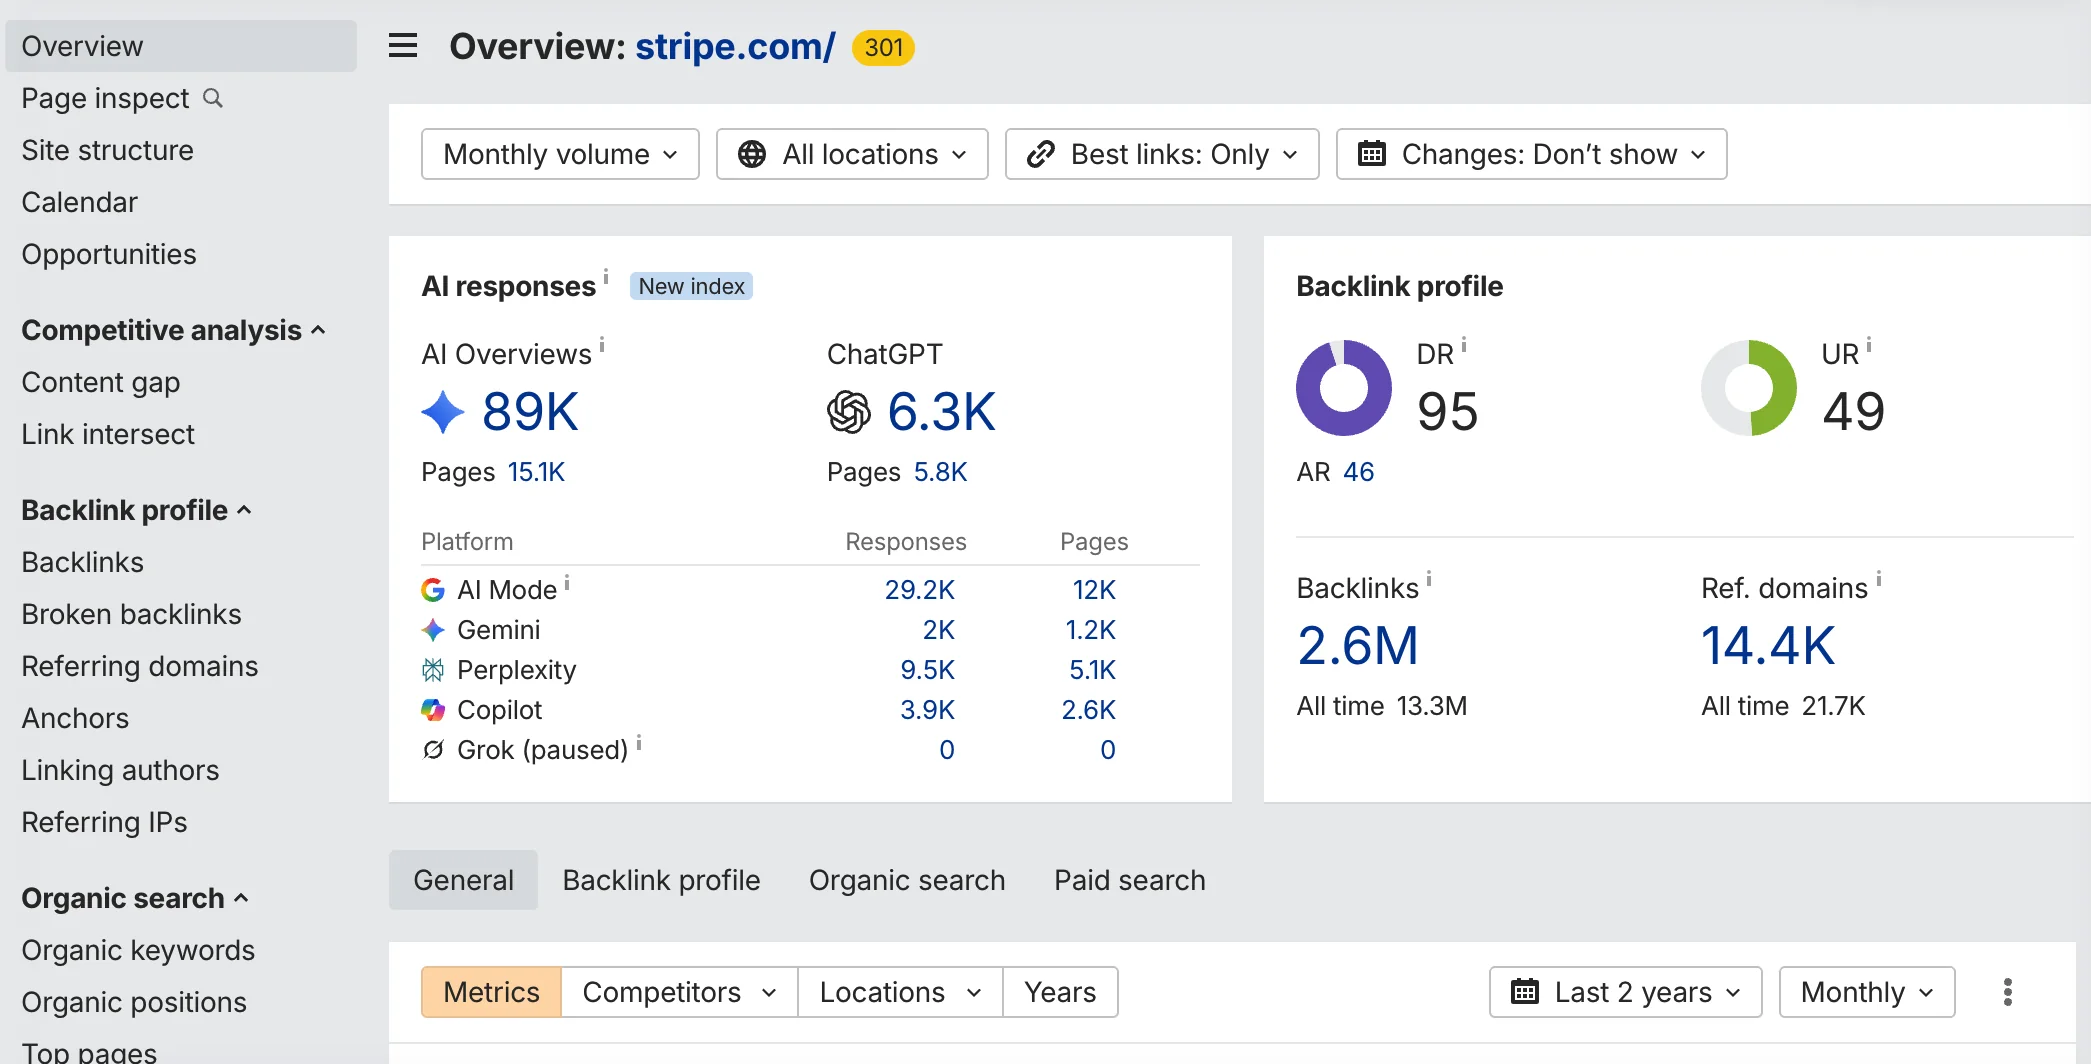Click the 89K AI Overviews value
This screenshot has height=1064, width=2091.
tap(530, 412)
